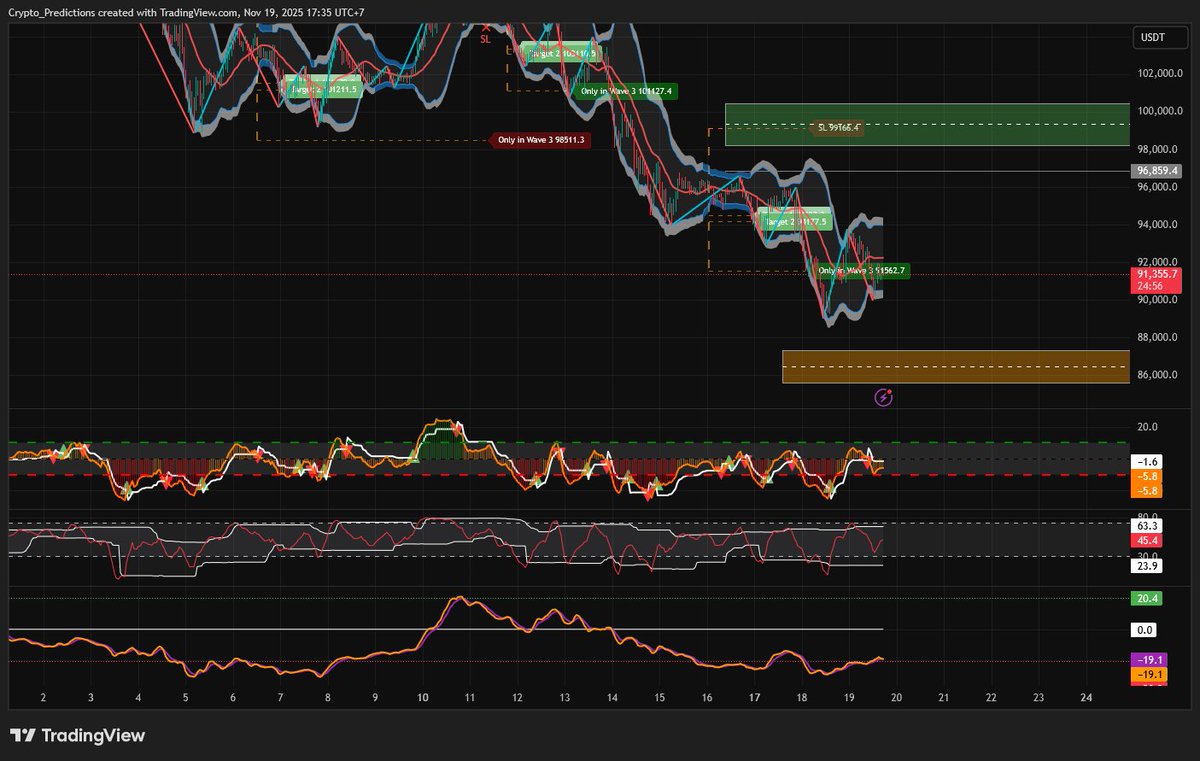
Task: Click the red Only in Wave 3 98511.3 label
Action: (x=541, y=140)
